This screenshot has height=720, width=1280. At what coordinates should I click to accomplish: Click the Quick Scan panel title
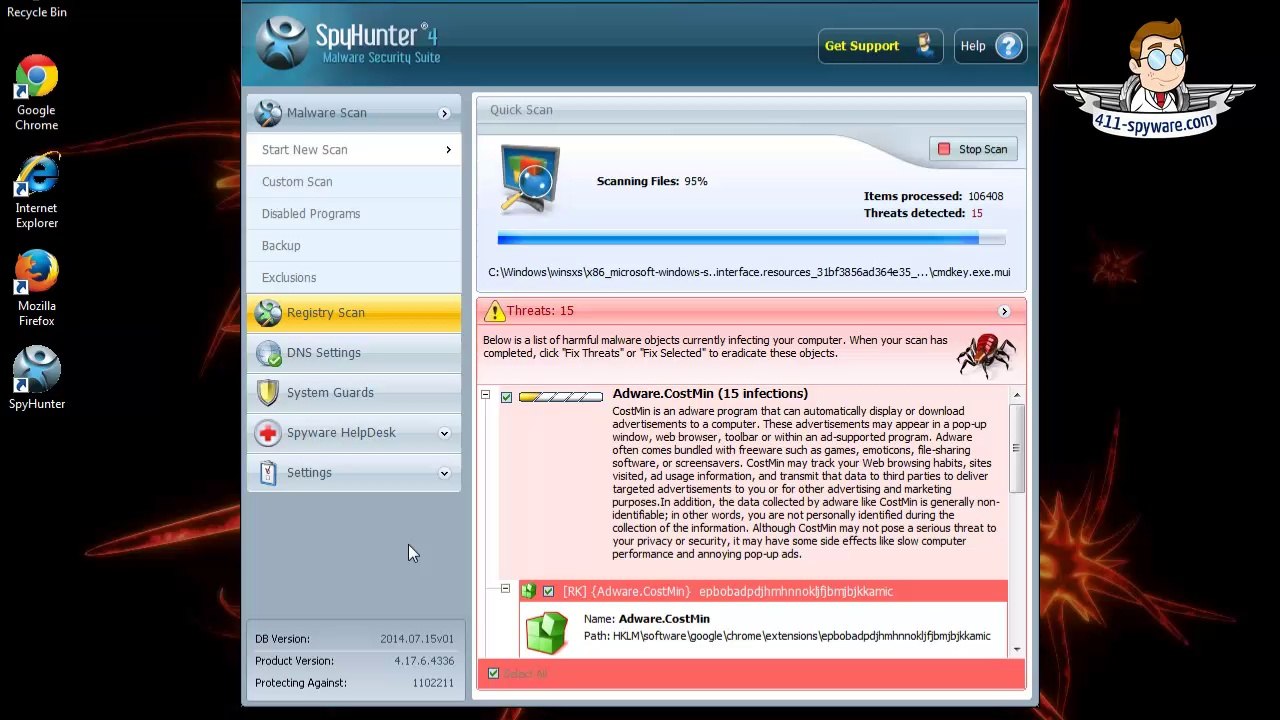pyautogui.click(x=521, y=110)
